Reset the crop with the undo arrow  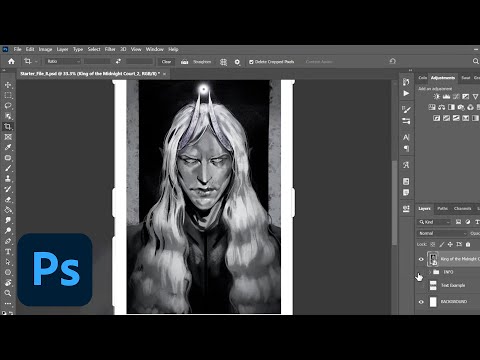click(x=393, y=61)
